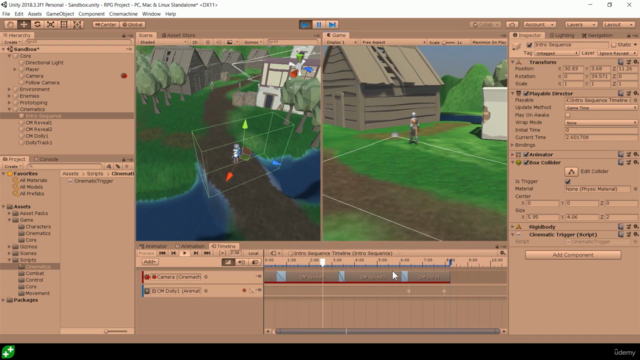
Task: Switch to the Console tab
Action: point(46,159)
